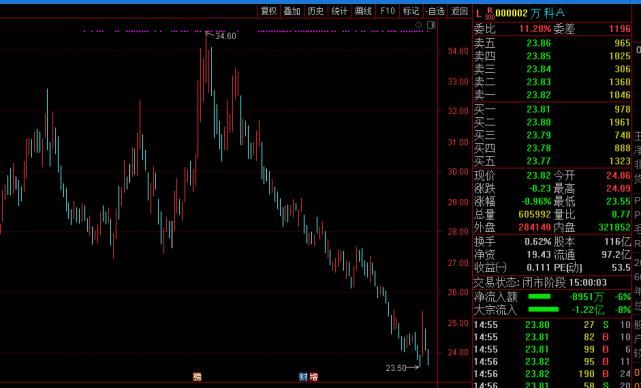Click the 换手 value 0.62%
This screenshot has height=388, width=641.
pyautogui.click(x=538, y=242)
